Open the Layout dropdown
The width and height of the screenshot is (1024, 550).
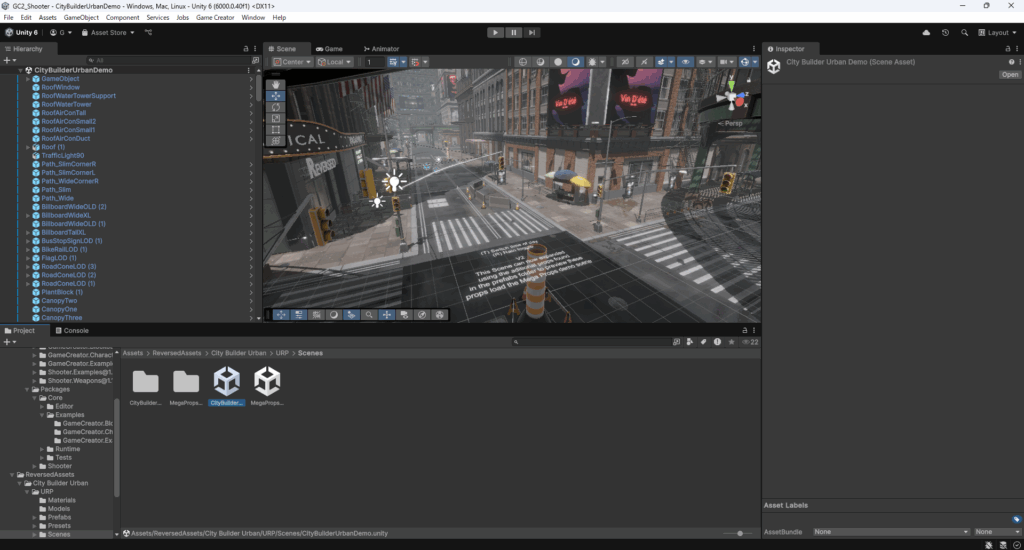tap(996, 32)
